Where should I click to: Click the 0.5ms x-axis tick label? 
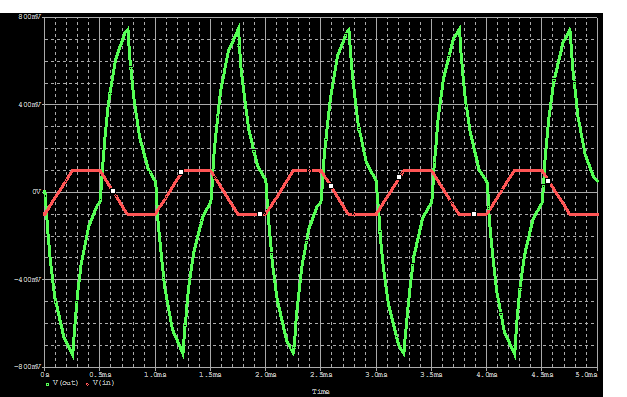[x=100, y=375]
